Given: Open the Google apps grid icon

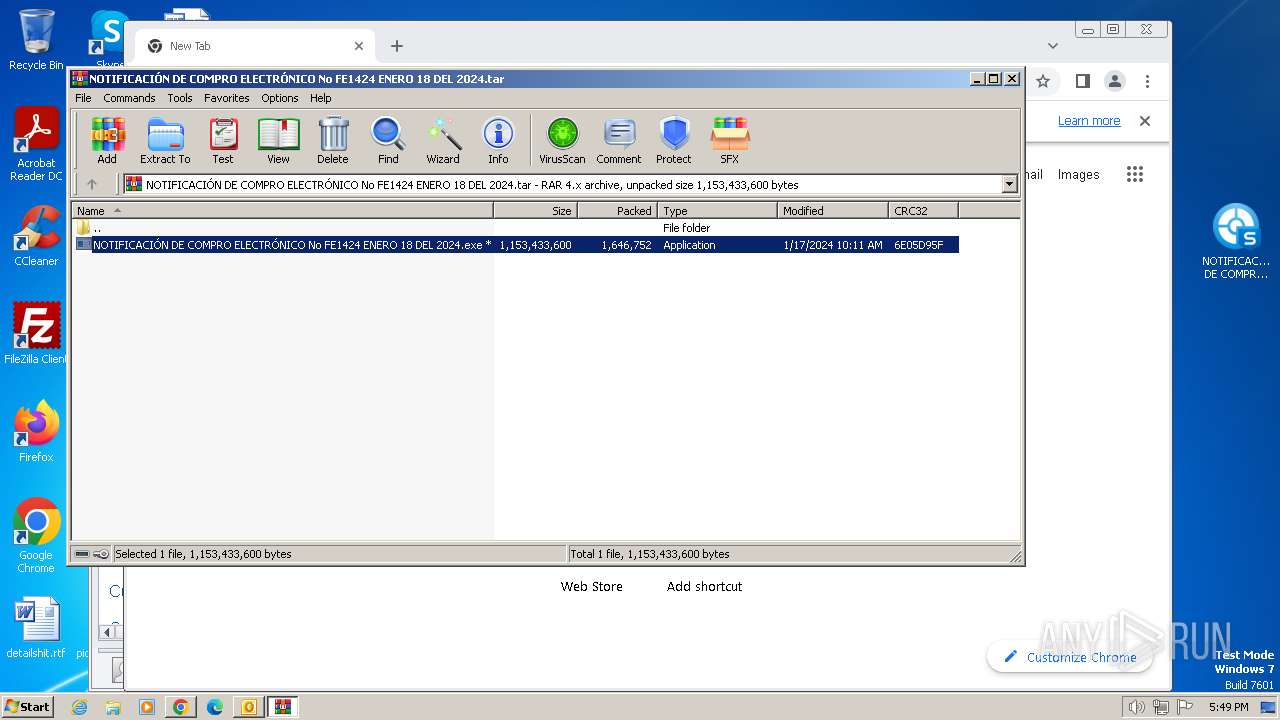Looking at the screenshot, I should click(x=1134, y=174).
